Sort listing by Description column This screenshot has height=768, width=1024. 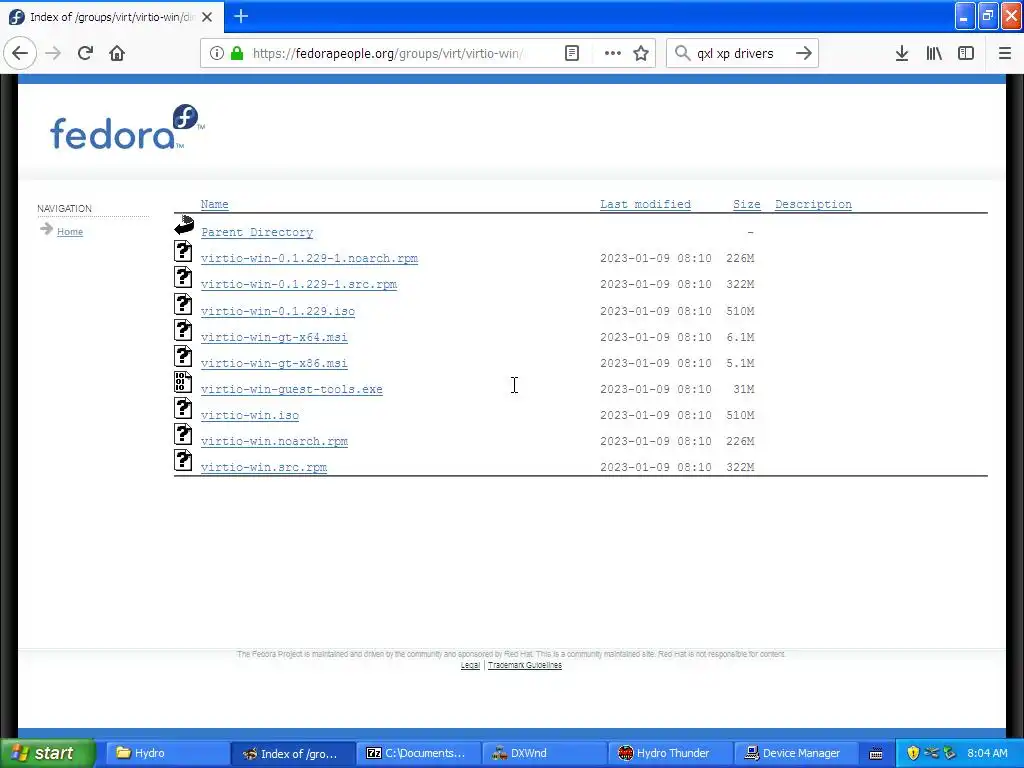[813, 204]
